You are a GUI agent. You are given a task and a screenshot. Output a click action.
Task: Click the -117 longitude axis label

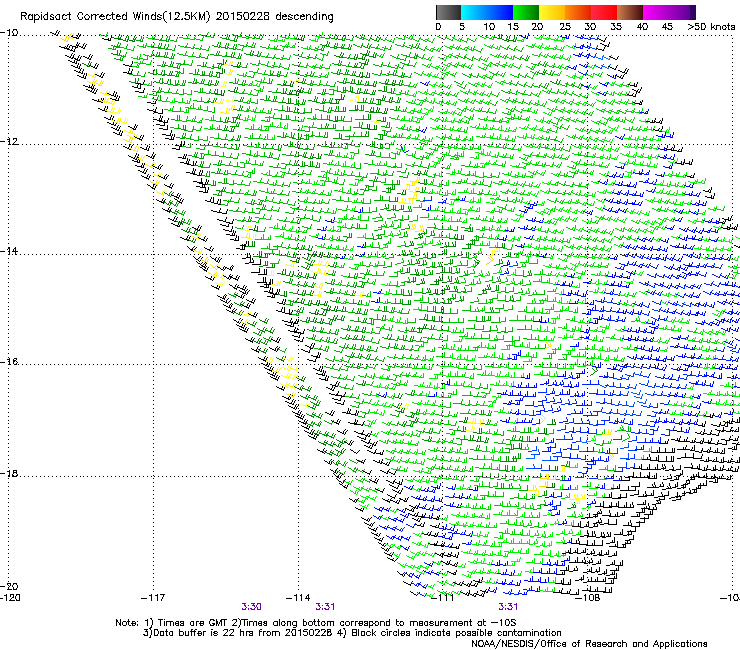[153, 598]
